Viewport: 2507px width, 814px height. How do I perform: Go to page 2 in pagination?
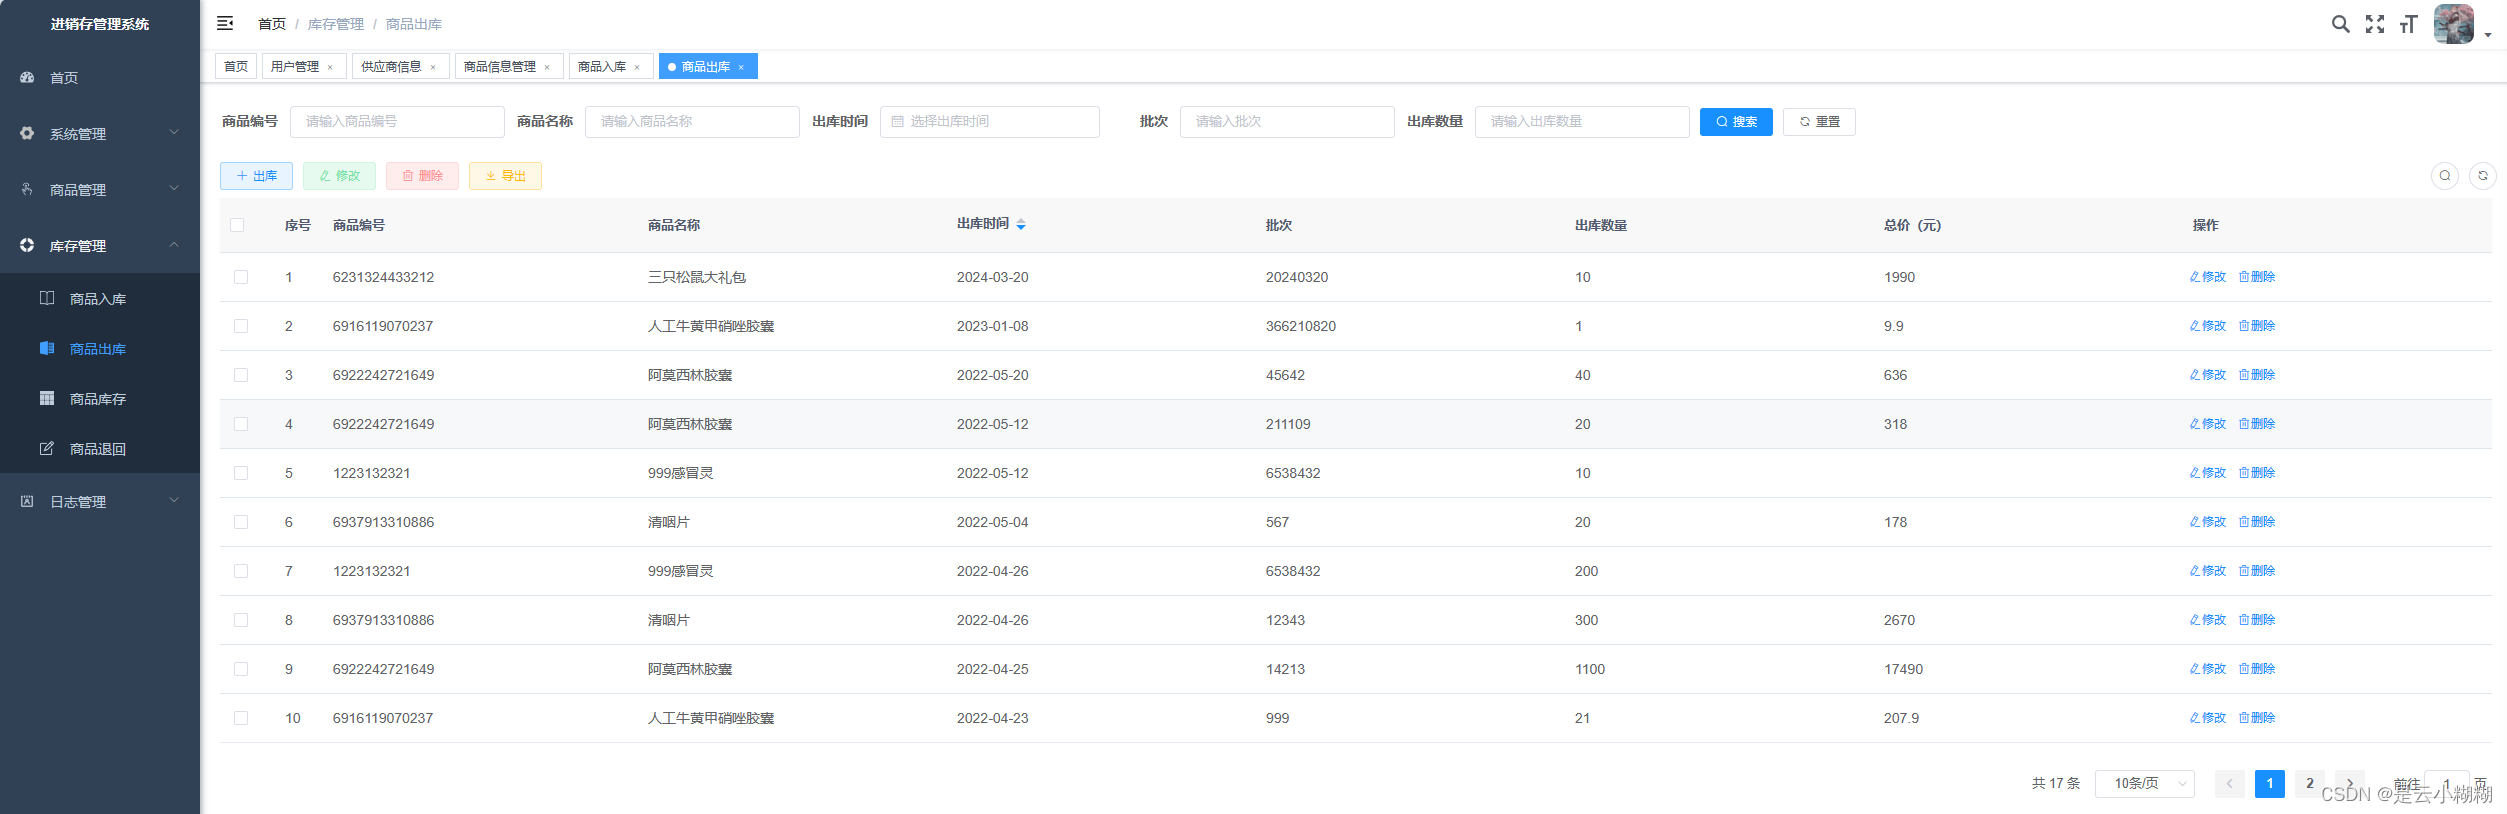pos(2310,783)
